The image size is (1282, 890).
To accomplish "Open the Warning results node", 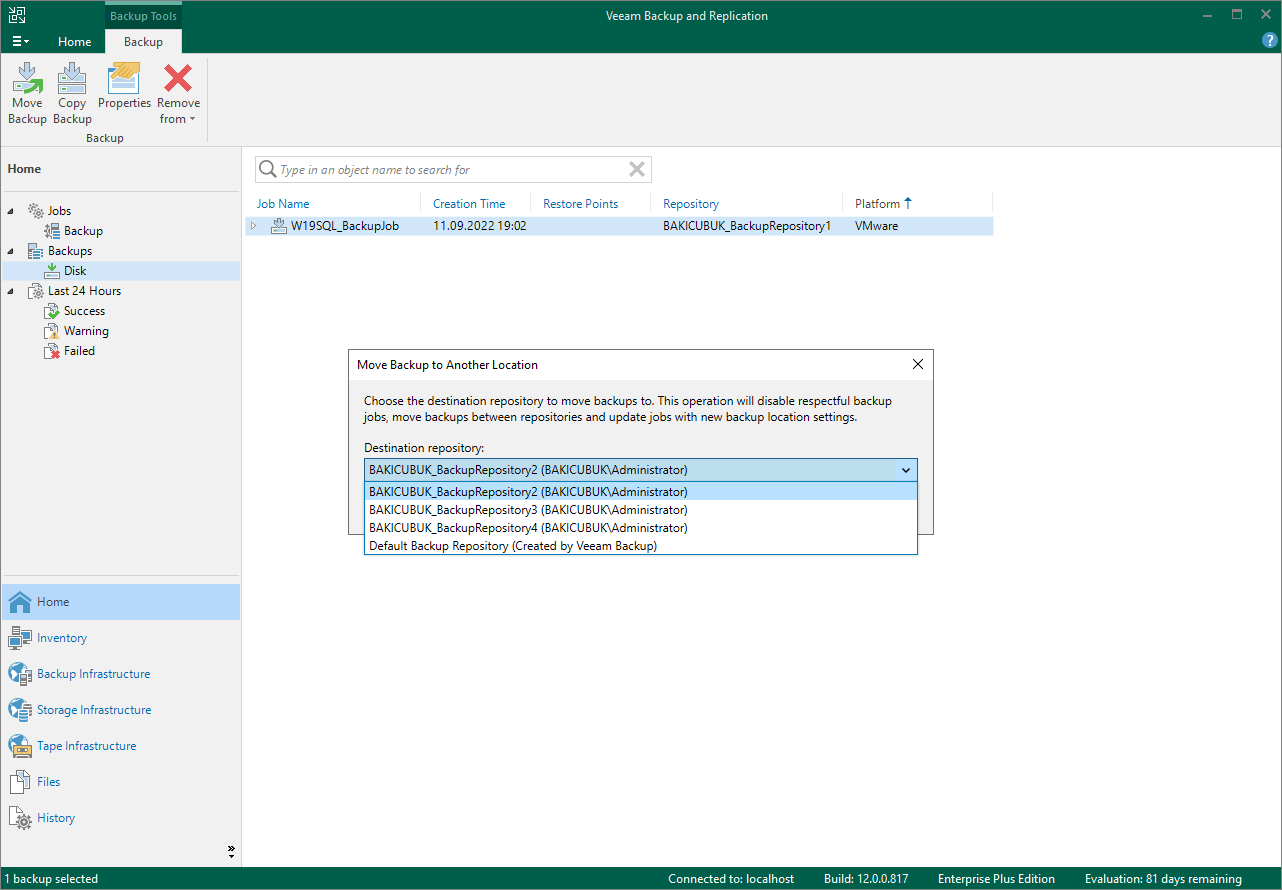I will point(86,331).
